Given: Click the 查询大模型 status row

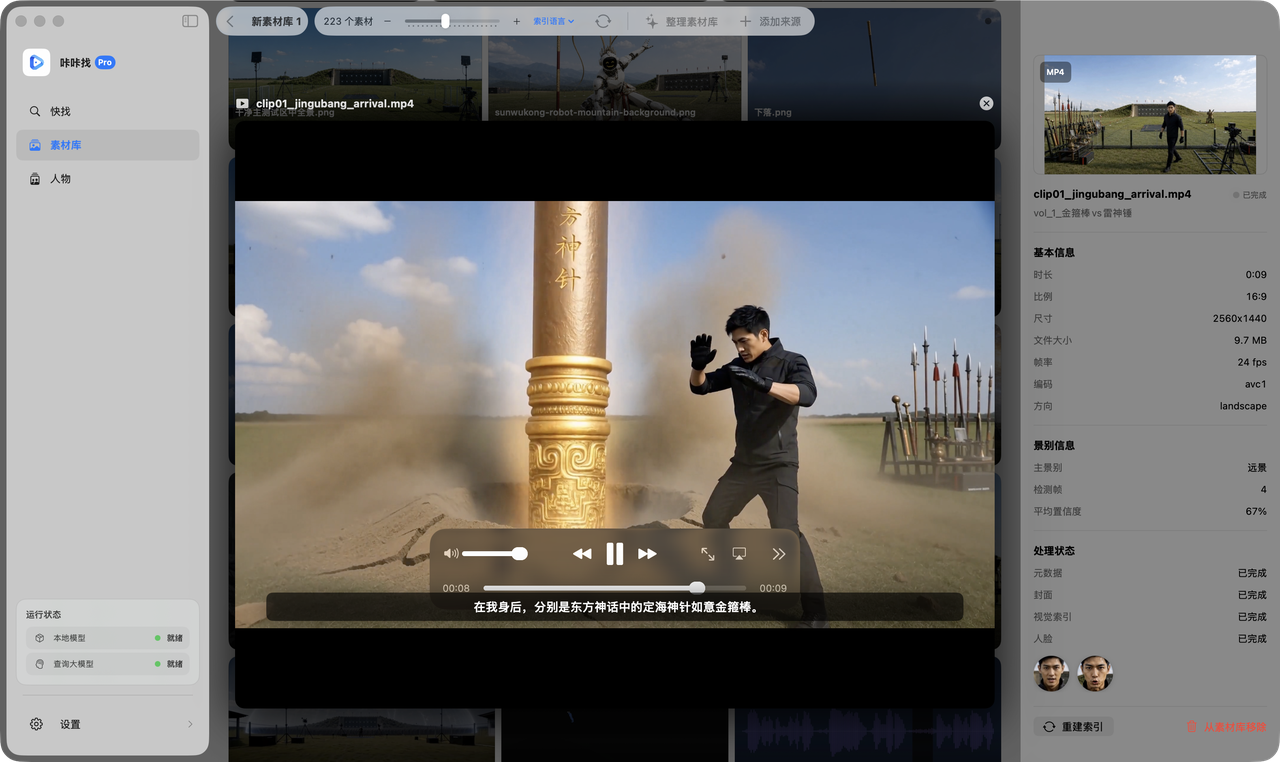Looking at the screenshot, I should (x=108, y=664).
